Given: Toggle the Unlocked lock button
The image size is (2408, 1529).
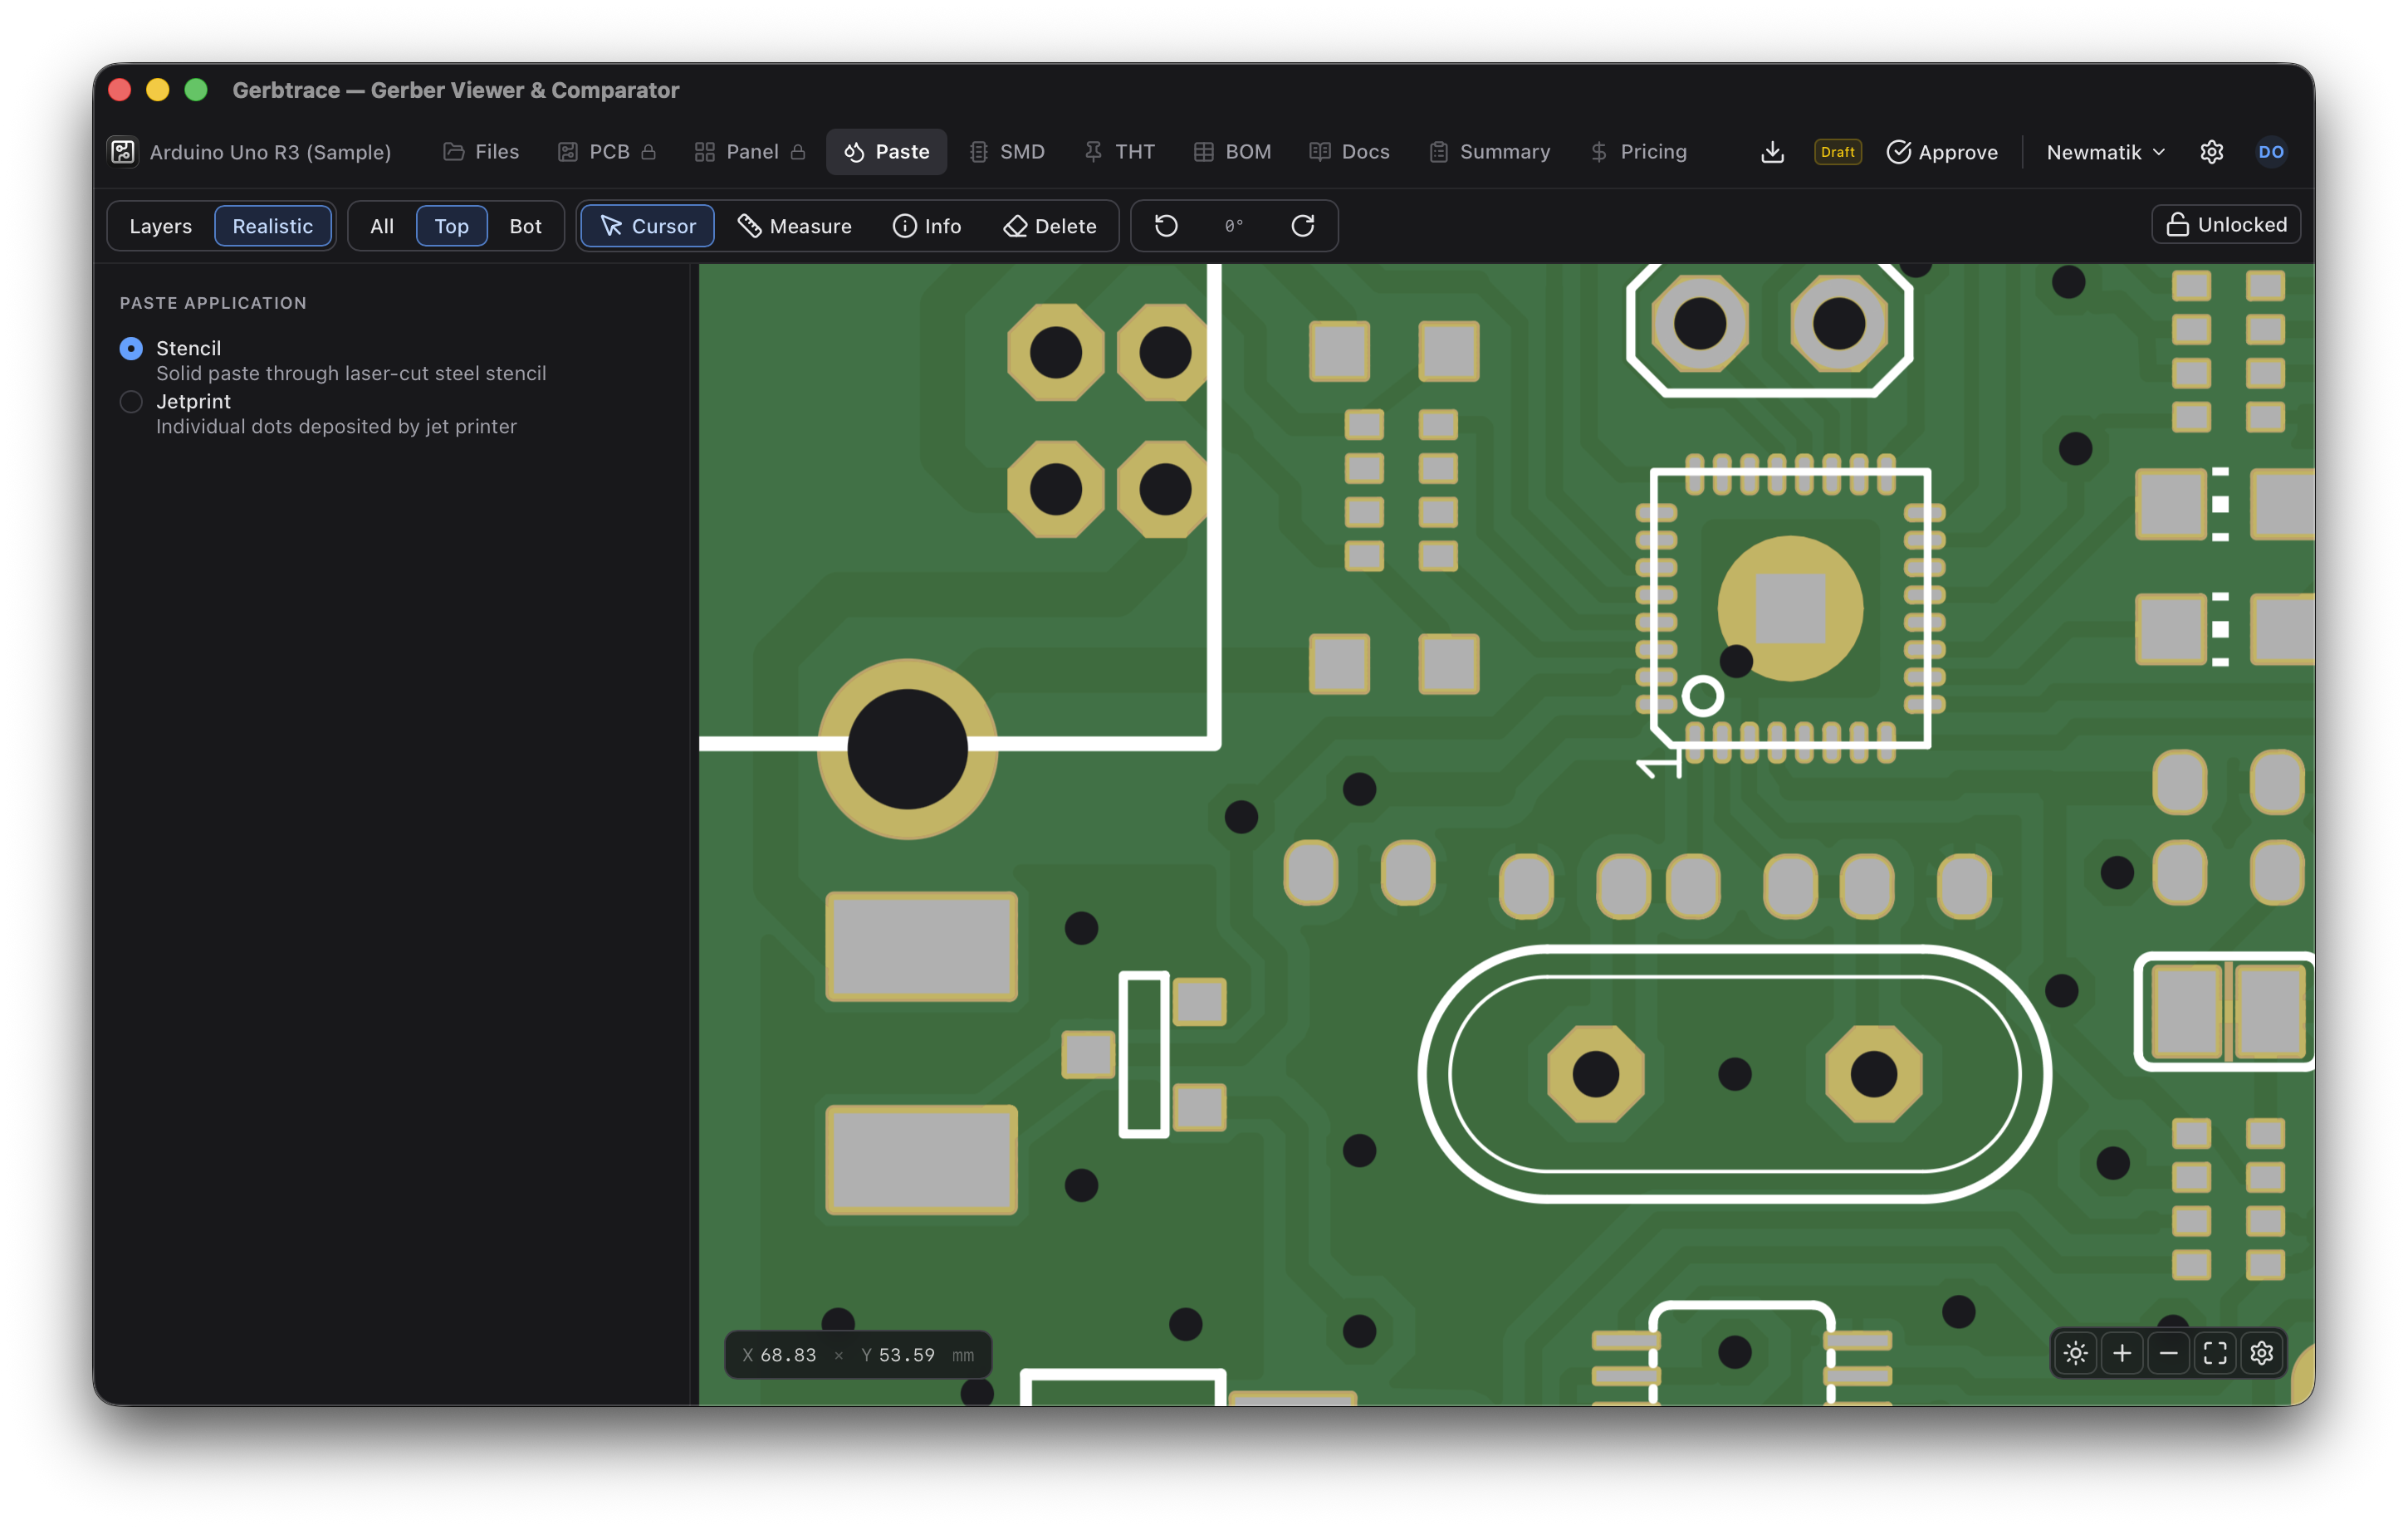Looking at the screenshot, I should [x=2225, y=224].
